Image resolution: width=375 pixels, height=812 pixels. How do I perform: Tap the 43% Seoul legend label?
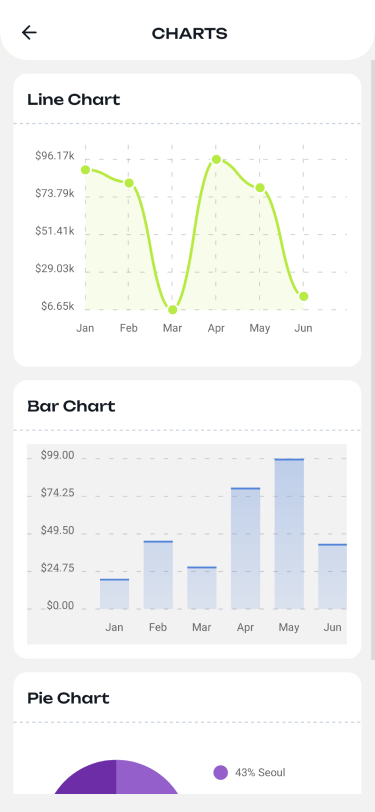pyautogui.click(x=260, y=773)
